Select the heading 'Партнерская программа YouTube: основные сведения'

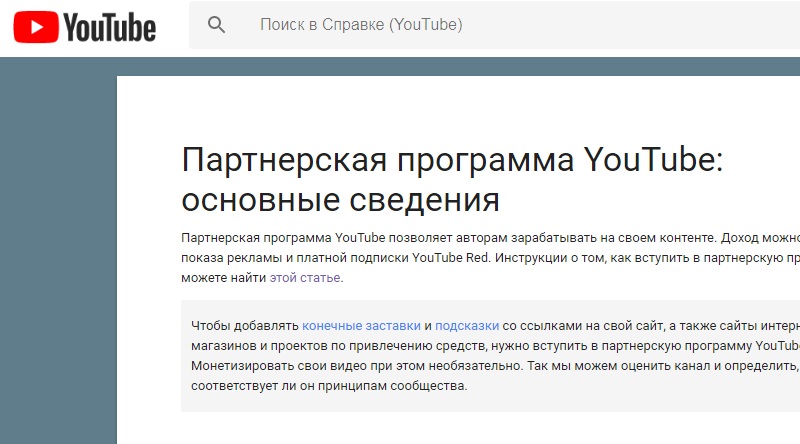pyautogui.click(x=452, y=179)
